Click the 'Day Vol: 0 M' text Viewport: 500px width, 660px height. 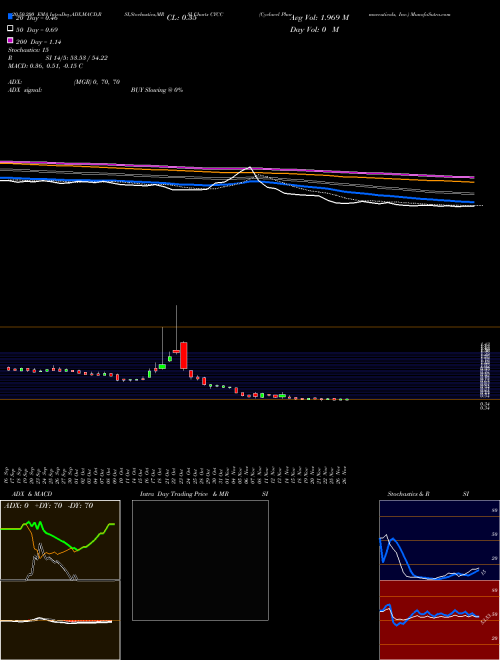[314, 29]
